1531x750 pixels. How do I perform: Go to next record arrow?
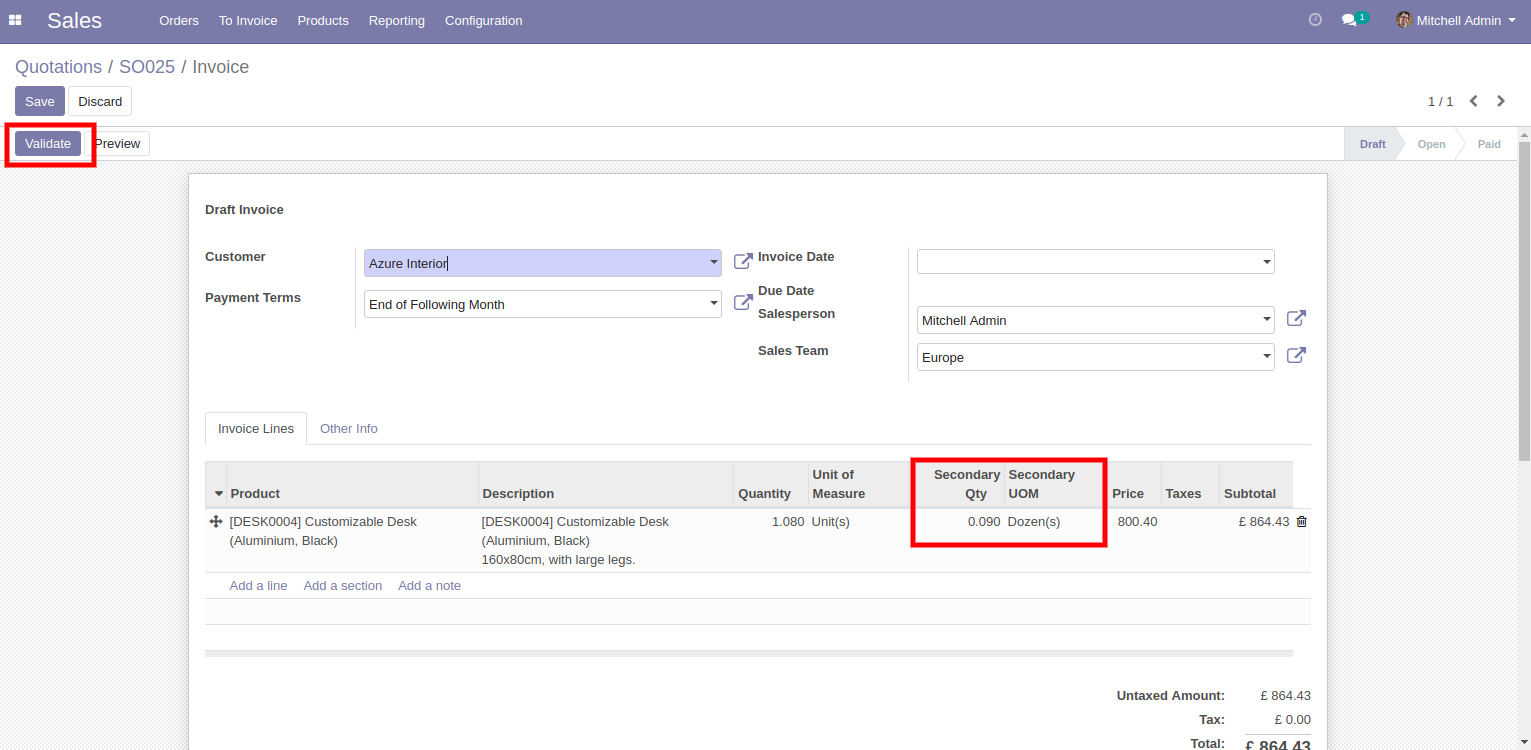(1501, 101)
